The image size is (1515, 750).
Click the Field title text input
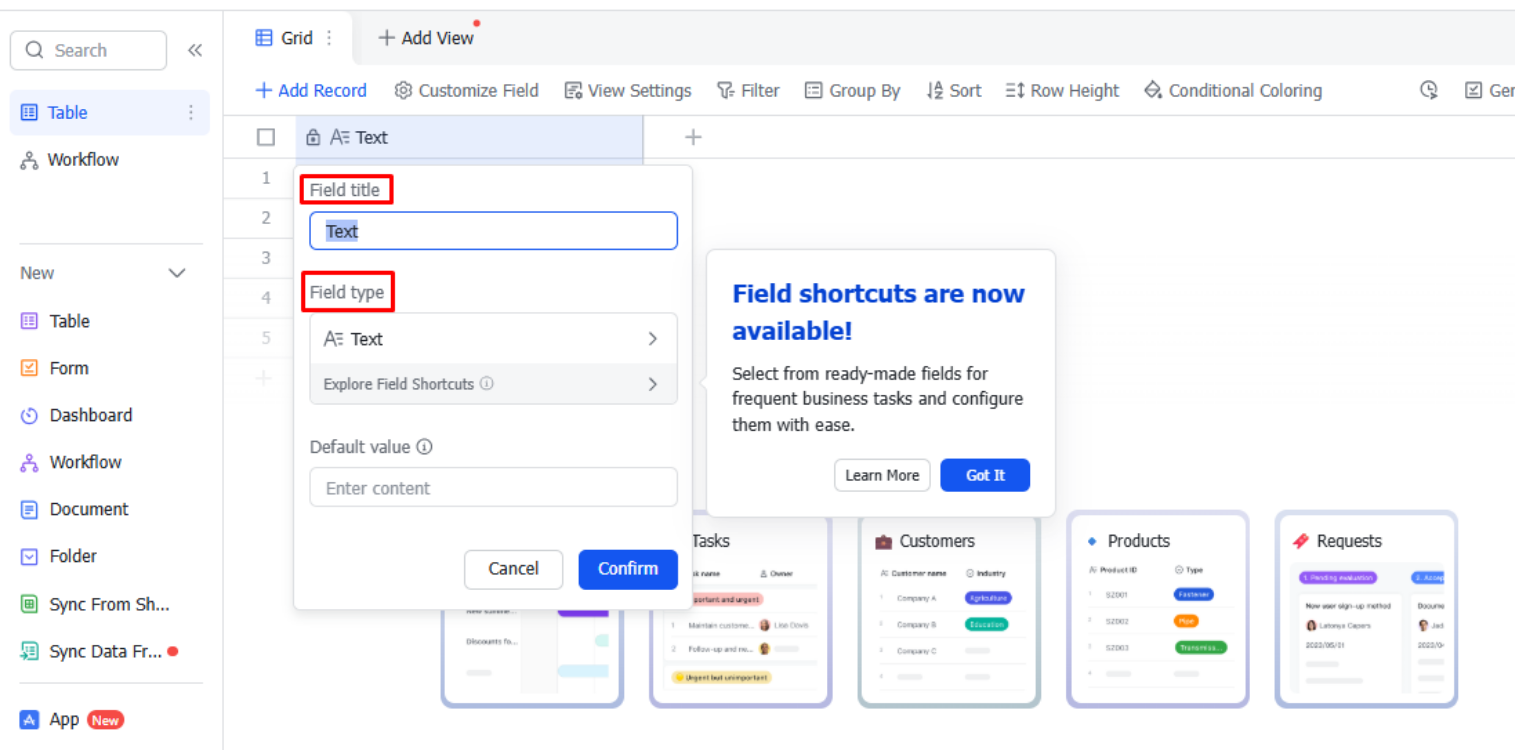tap(493, 231)
